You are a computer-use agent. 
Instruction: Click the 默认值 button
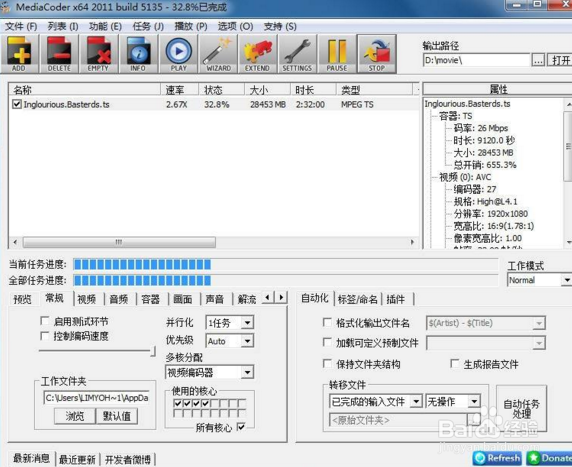[x=117, y=416]
